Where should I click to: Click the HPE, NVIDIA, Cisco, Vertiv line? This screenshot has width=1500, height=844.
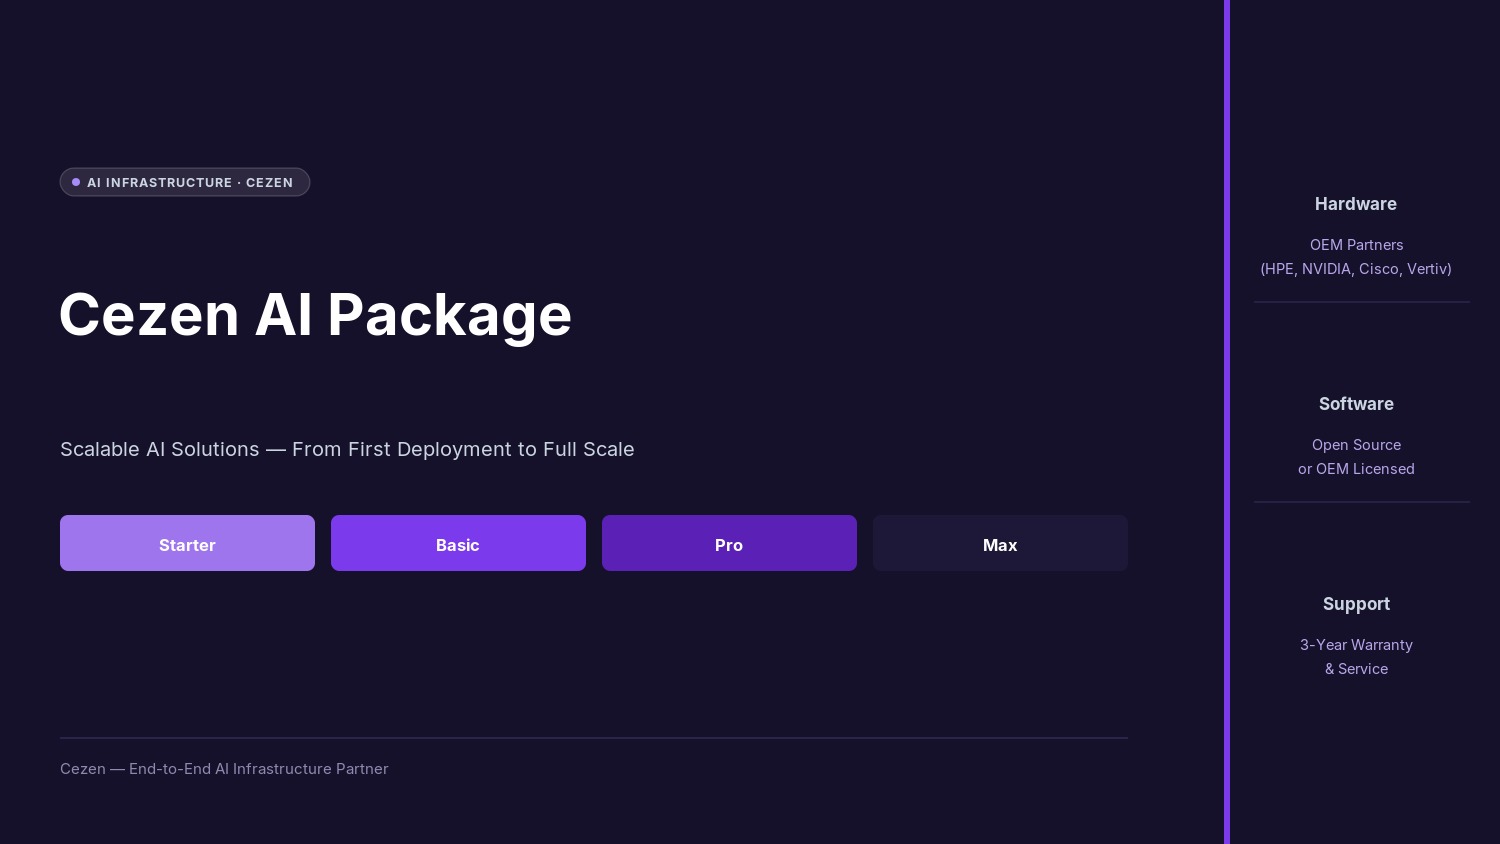tap(1356, 269)
